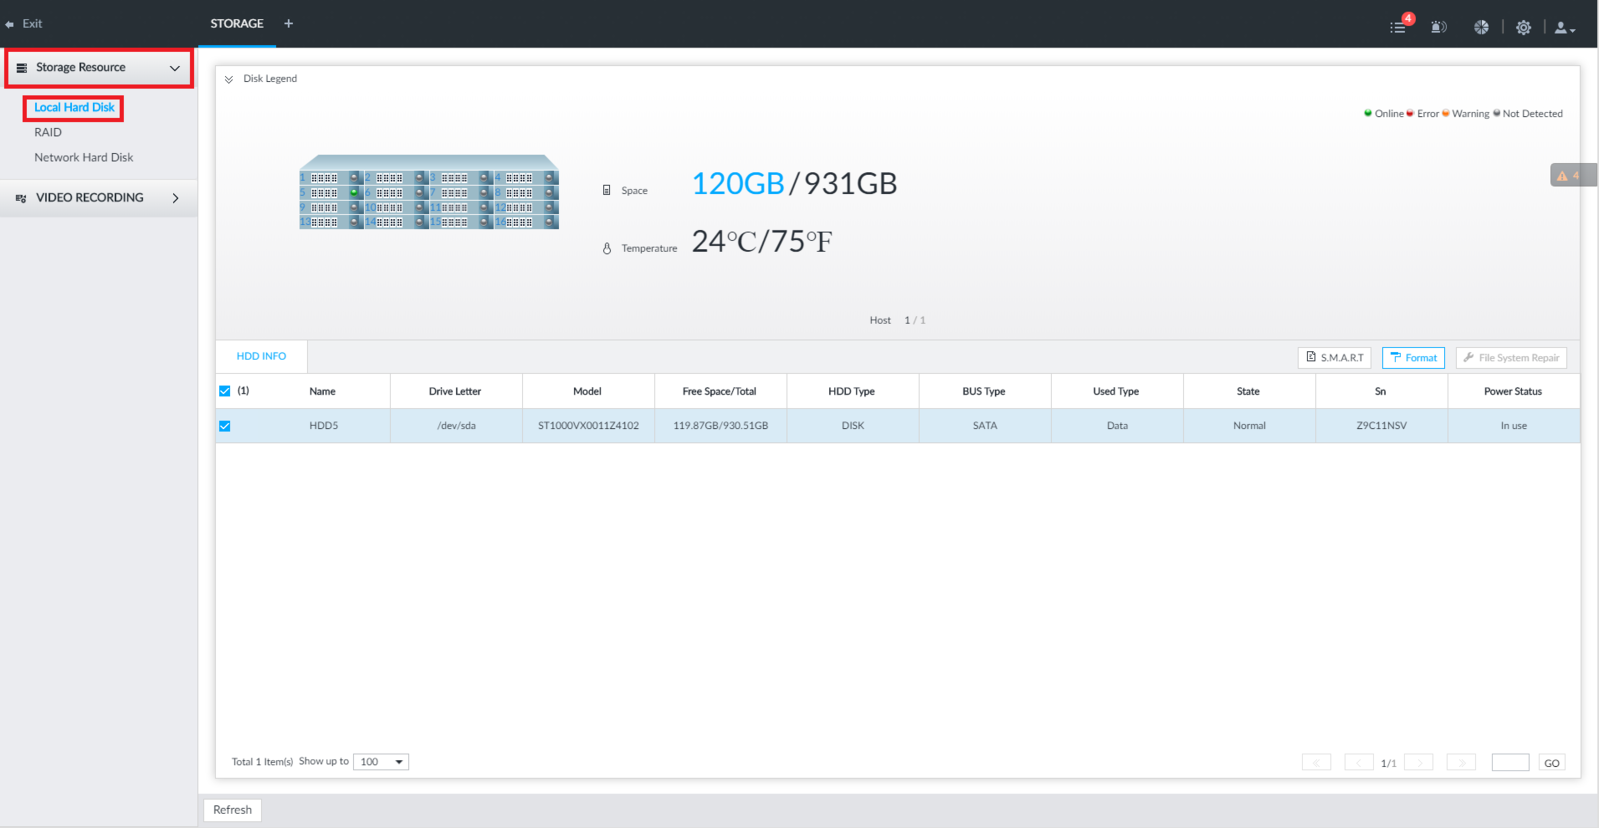Add a new tab with plus icon
Viewport: 1599px width, 828px height.
[x=288, y=23]
